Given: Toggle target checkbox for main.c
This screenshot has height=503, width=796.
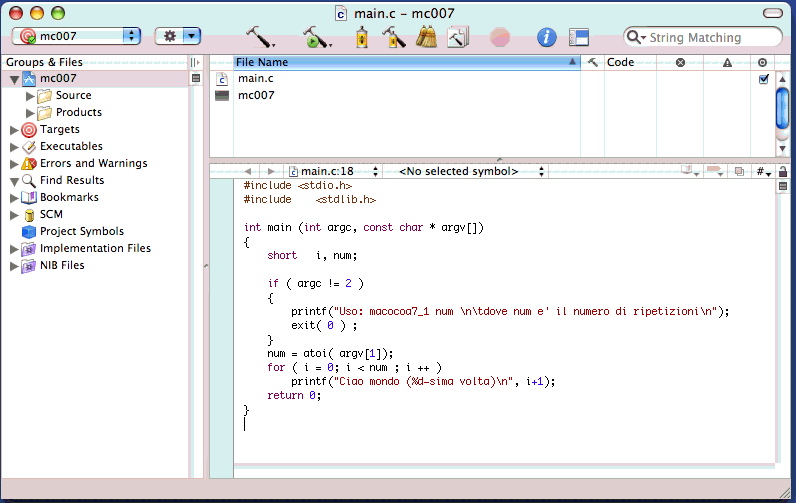Looking at the screenshot, I should (x=764, y=79).
